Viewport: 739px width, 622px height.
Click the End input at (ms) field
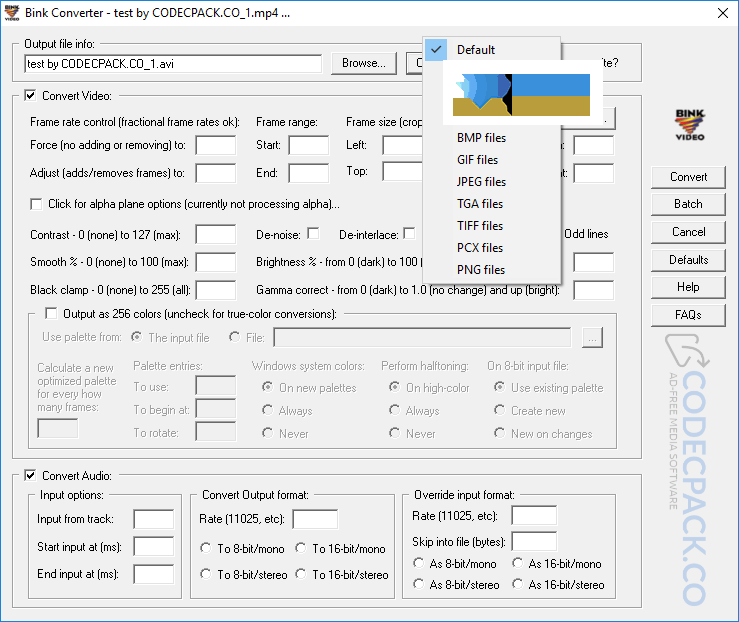coord(154,574)
